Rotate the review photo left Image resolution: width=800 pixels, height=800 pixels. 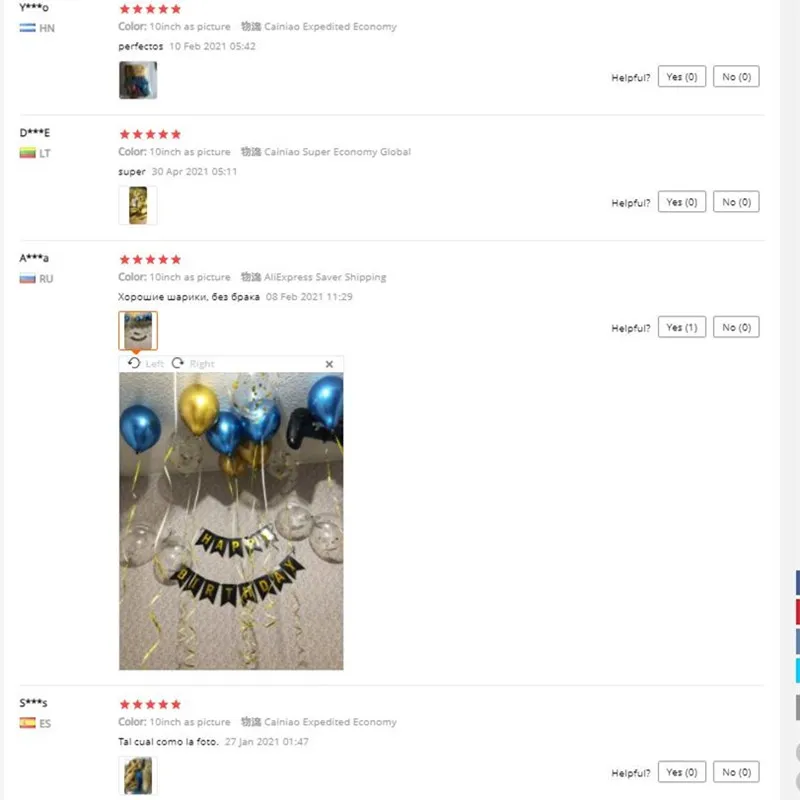click(145, 363)
